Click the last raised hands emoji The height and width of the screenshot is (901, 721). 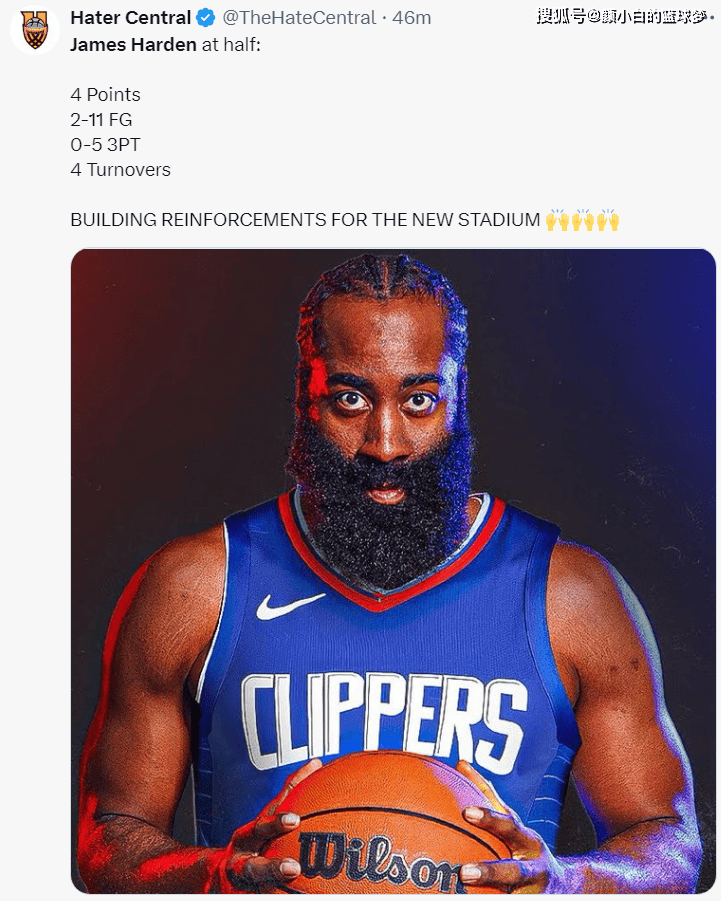click(607, 220)
